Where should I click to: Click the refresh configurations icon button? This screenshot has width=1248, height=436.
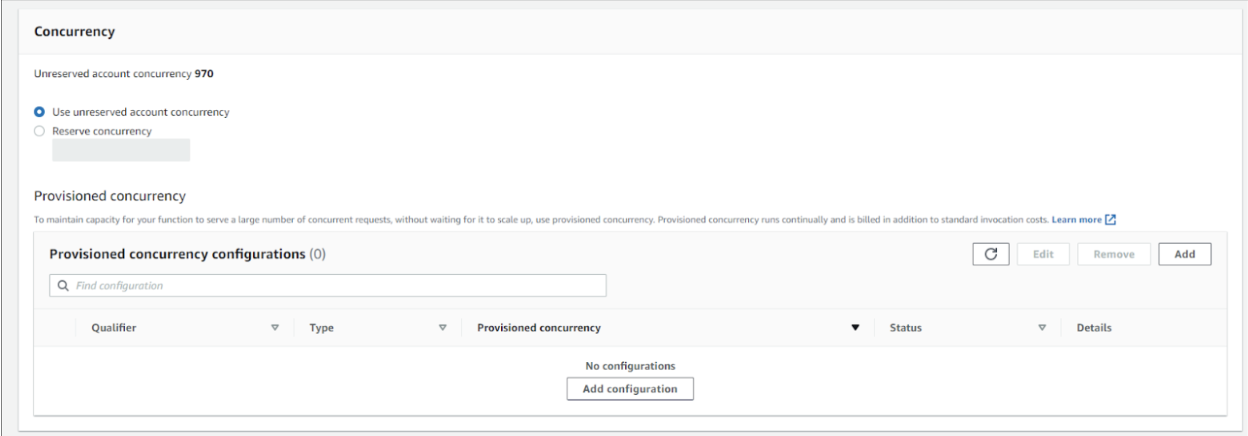point(991,254)
